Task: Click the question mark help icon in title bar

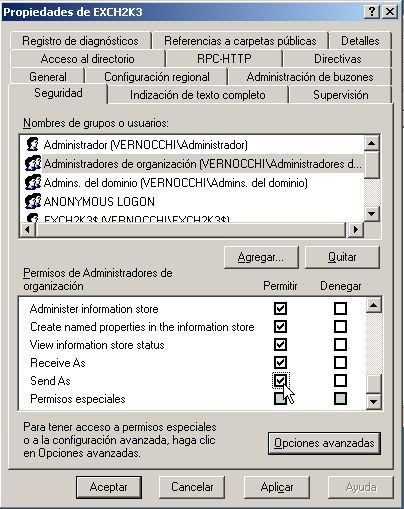Action: click(372, 12)
